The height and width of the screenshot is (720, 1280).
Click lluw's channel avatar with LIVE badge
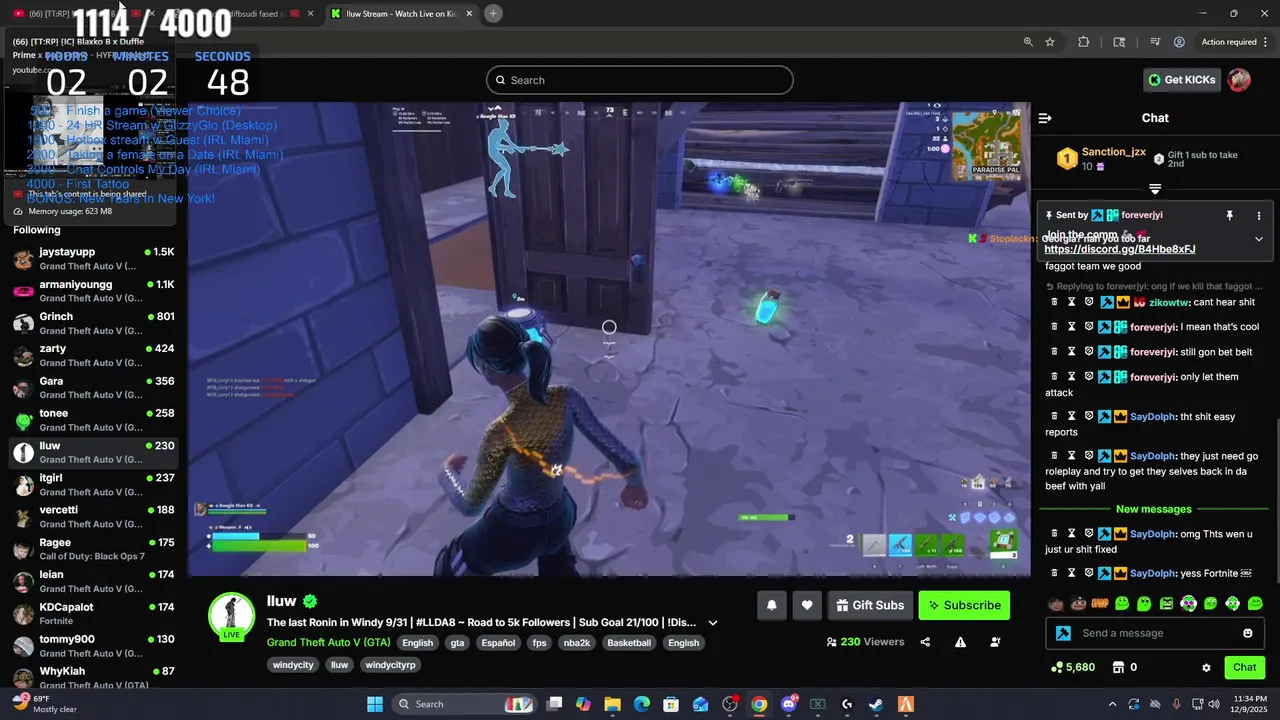pos(232,616)
